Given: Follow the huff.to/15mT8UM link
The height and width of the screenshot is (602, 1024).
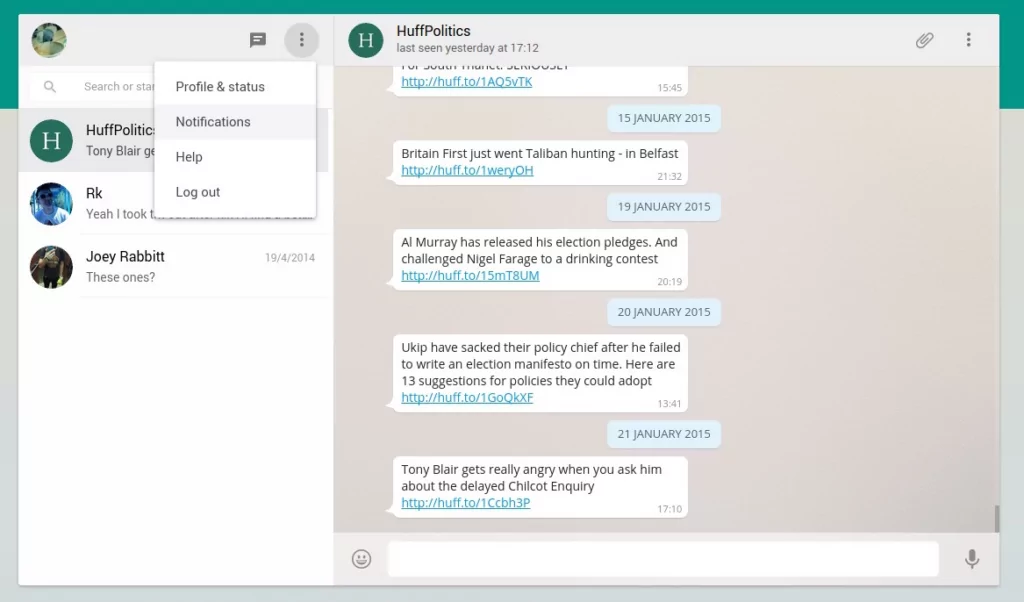Looking at the screenshot, I should pyautogui.click(x=470, y=276).
